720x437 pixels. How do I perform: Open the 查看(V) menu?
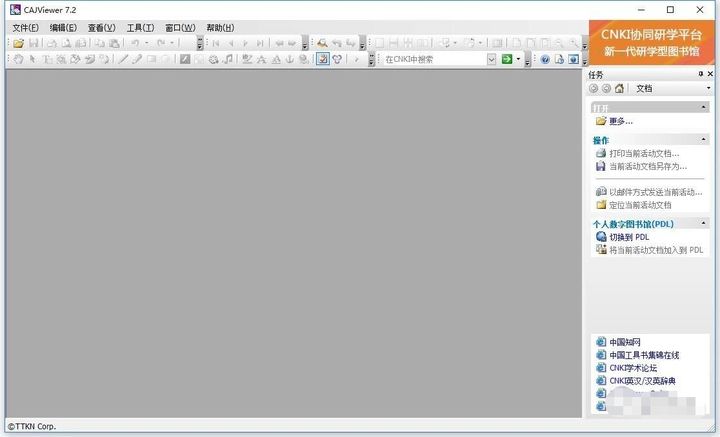101,28
